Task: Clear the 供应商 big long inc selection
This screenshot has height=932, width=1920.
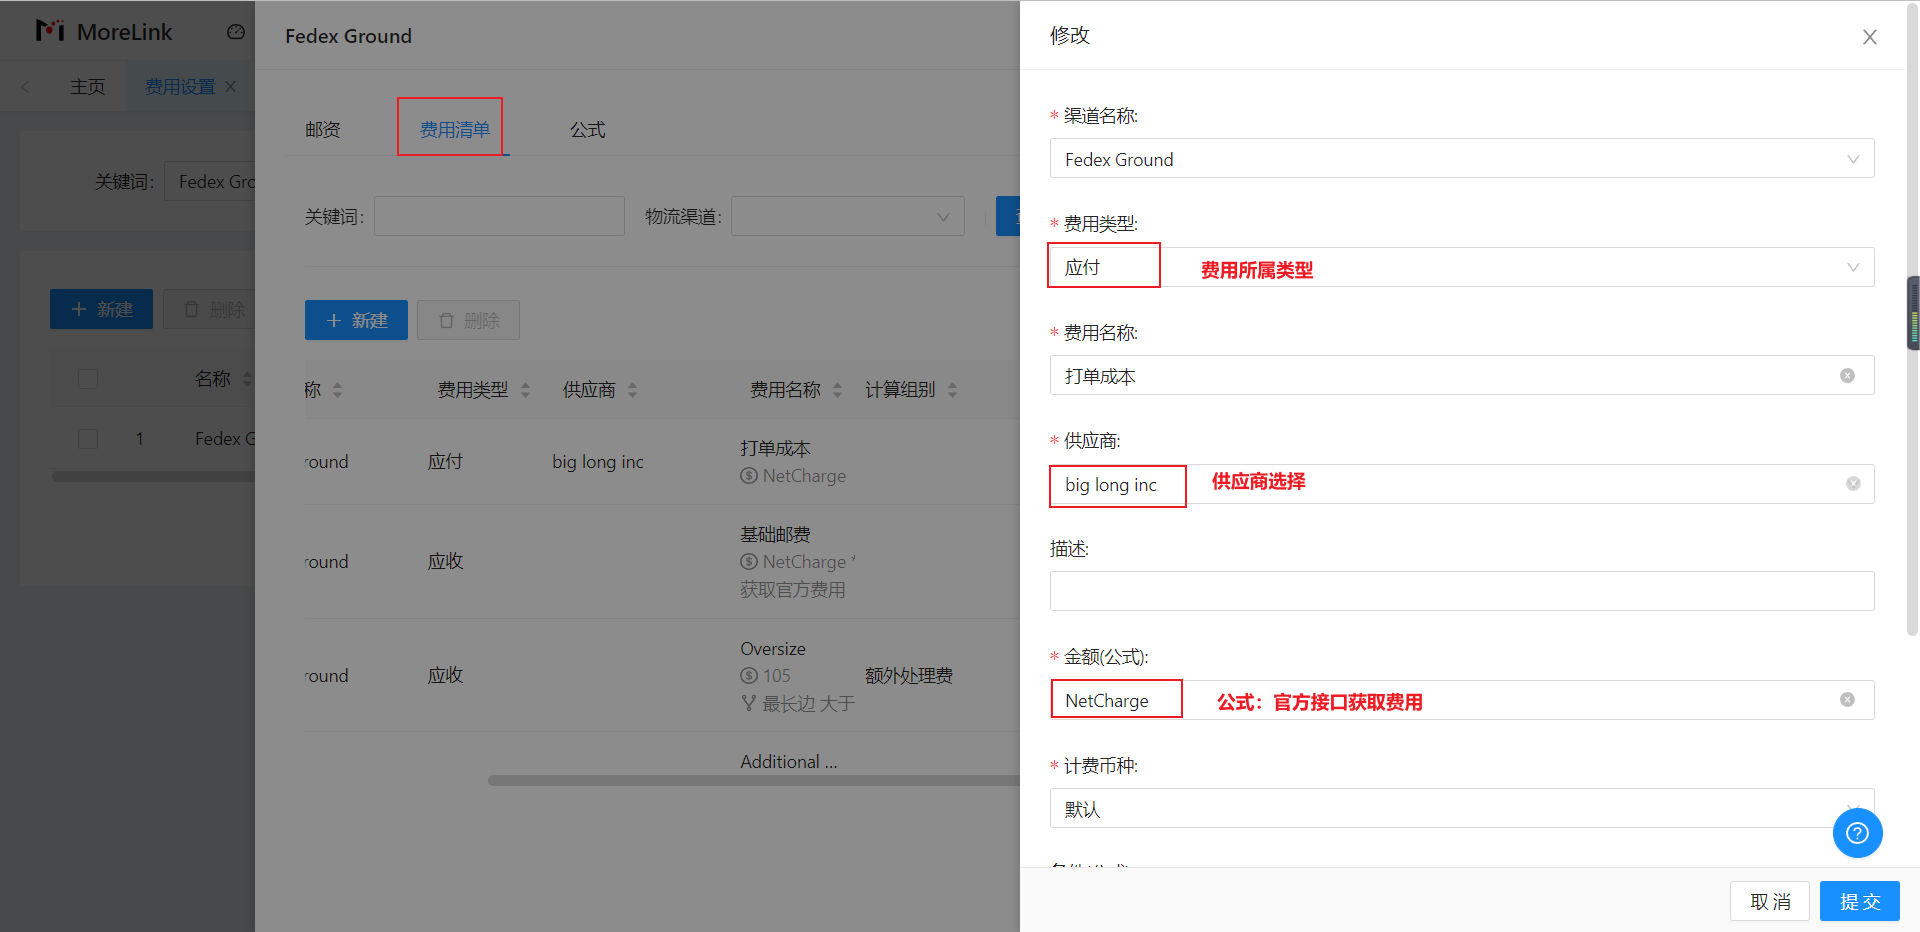Action: tap(1852, 484)
